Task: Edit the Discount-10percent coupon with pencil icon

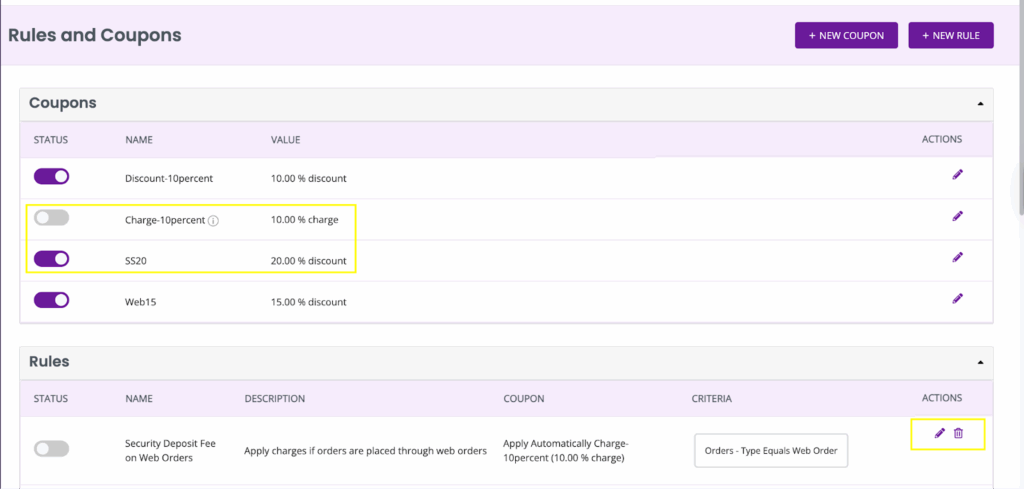Action: pyautogui.click(x=957, y=175)
